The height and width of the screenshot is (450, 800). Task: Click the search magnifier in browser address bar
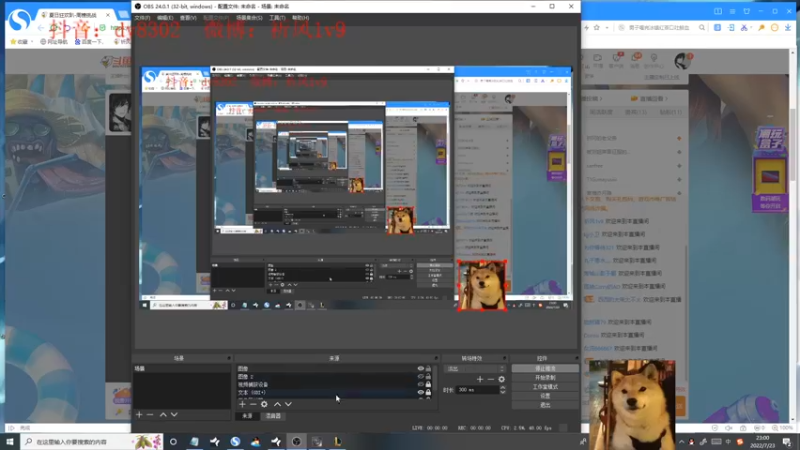coord(702,28)
